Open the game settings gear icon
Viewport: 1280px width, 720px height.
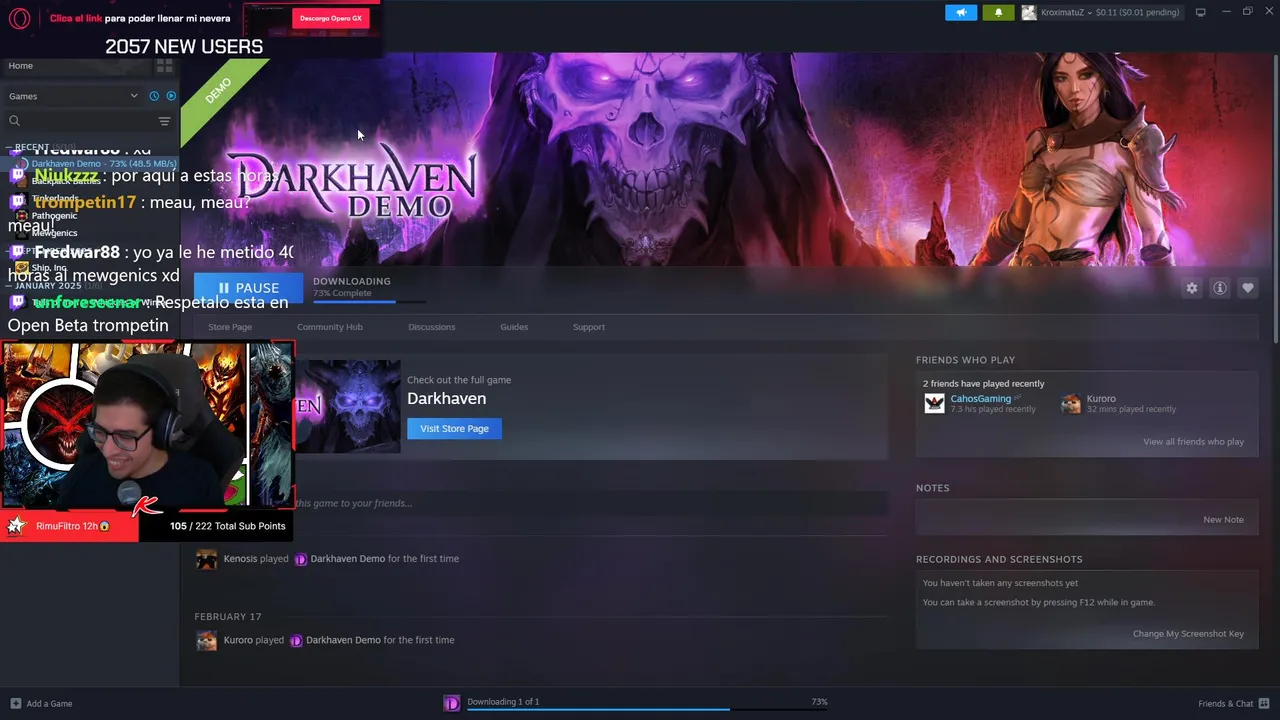click(1192, 288)
